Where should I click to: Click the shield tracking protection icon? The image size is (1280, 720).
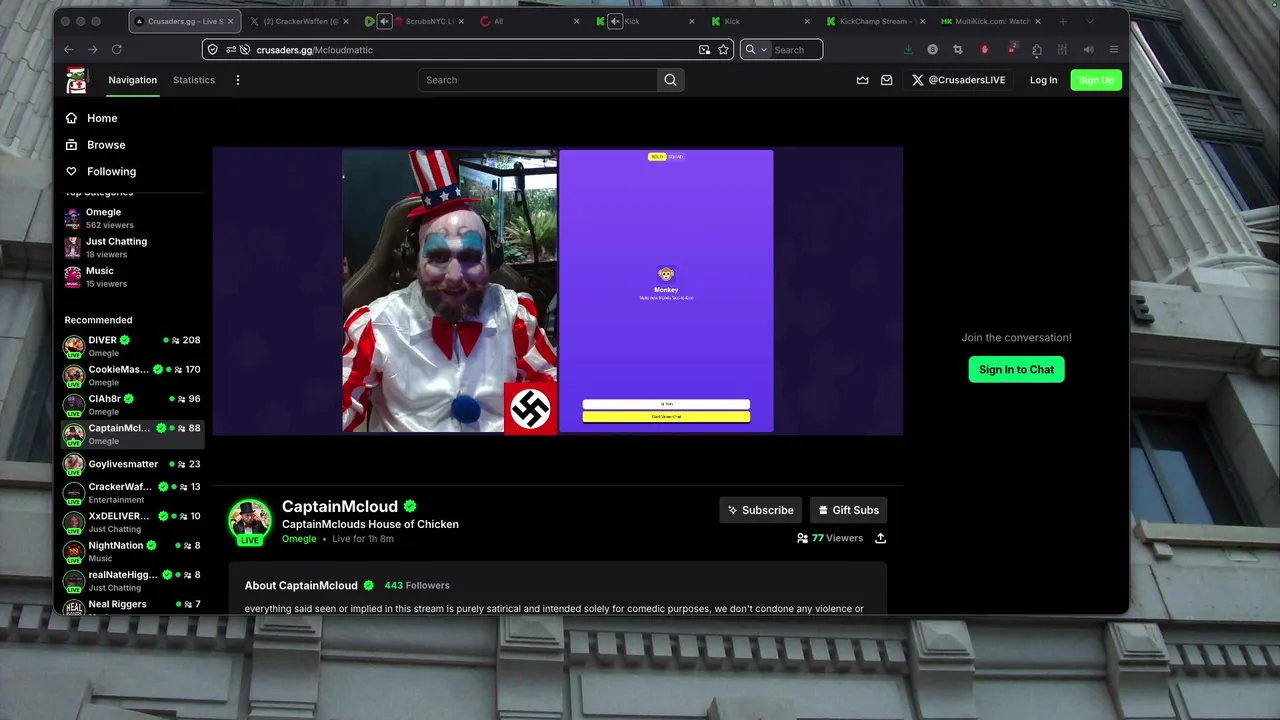212,50
